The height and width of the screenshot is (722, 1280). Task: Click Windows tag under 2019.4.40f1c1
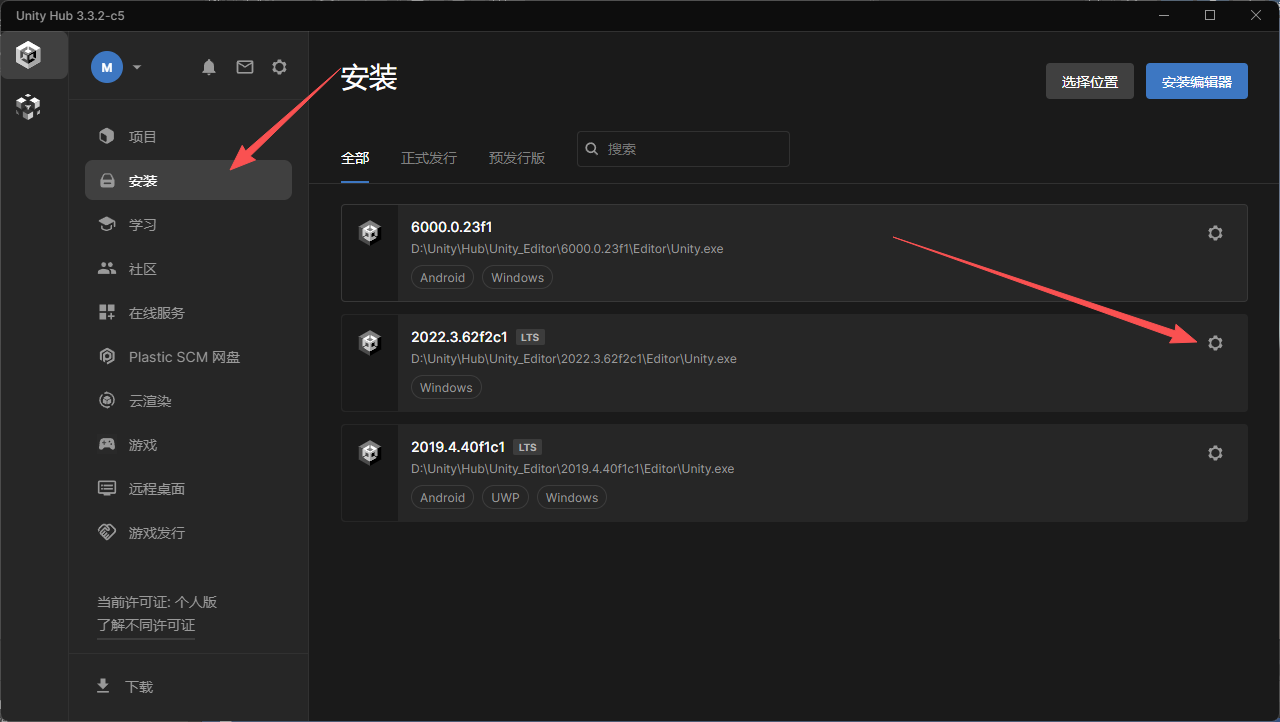coord(572,498)
